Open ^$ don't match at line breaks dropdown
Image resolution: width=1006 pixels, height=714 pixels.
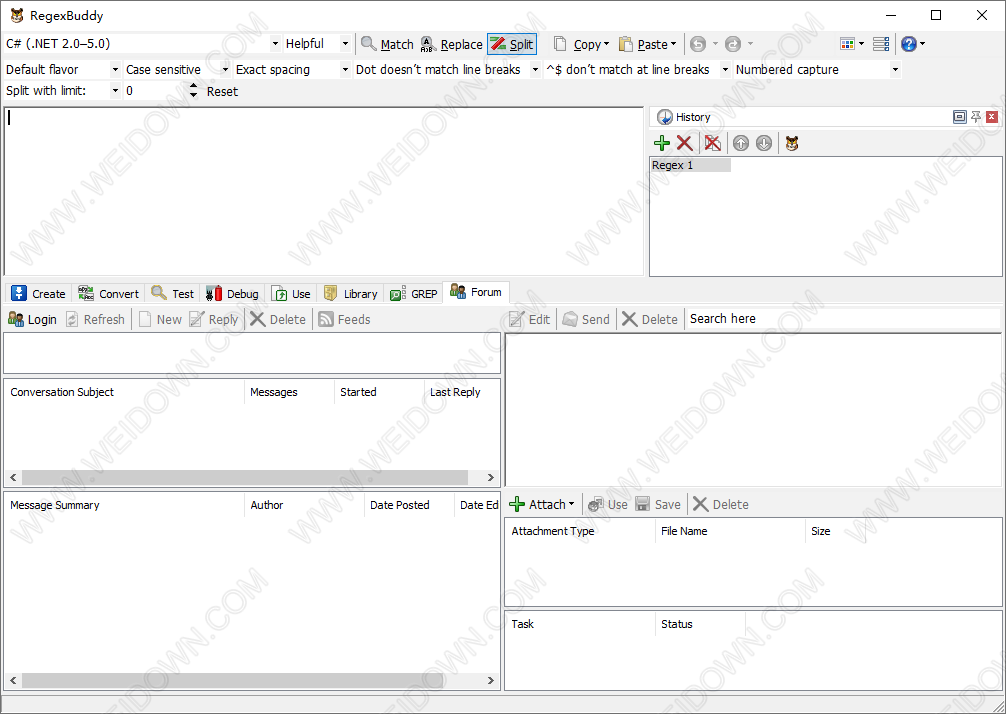pyautogui.click(x=725, y=70)
